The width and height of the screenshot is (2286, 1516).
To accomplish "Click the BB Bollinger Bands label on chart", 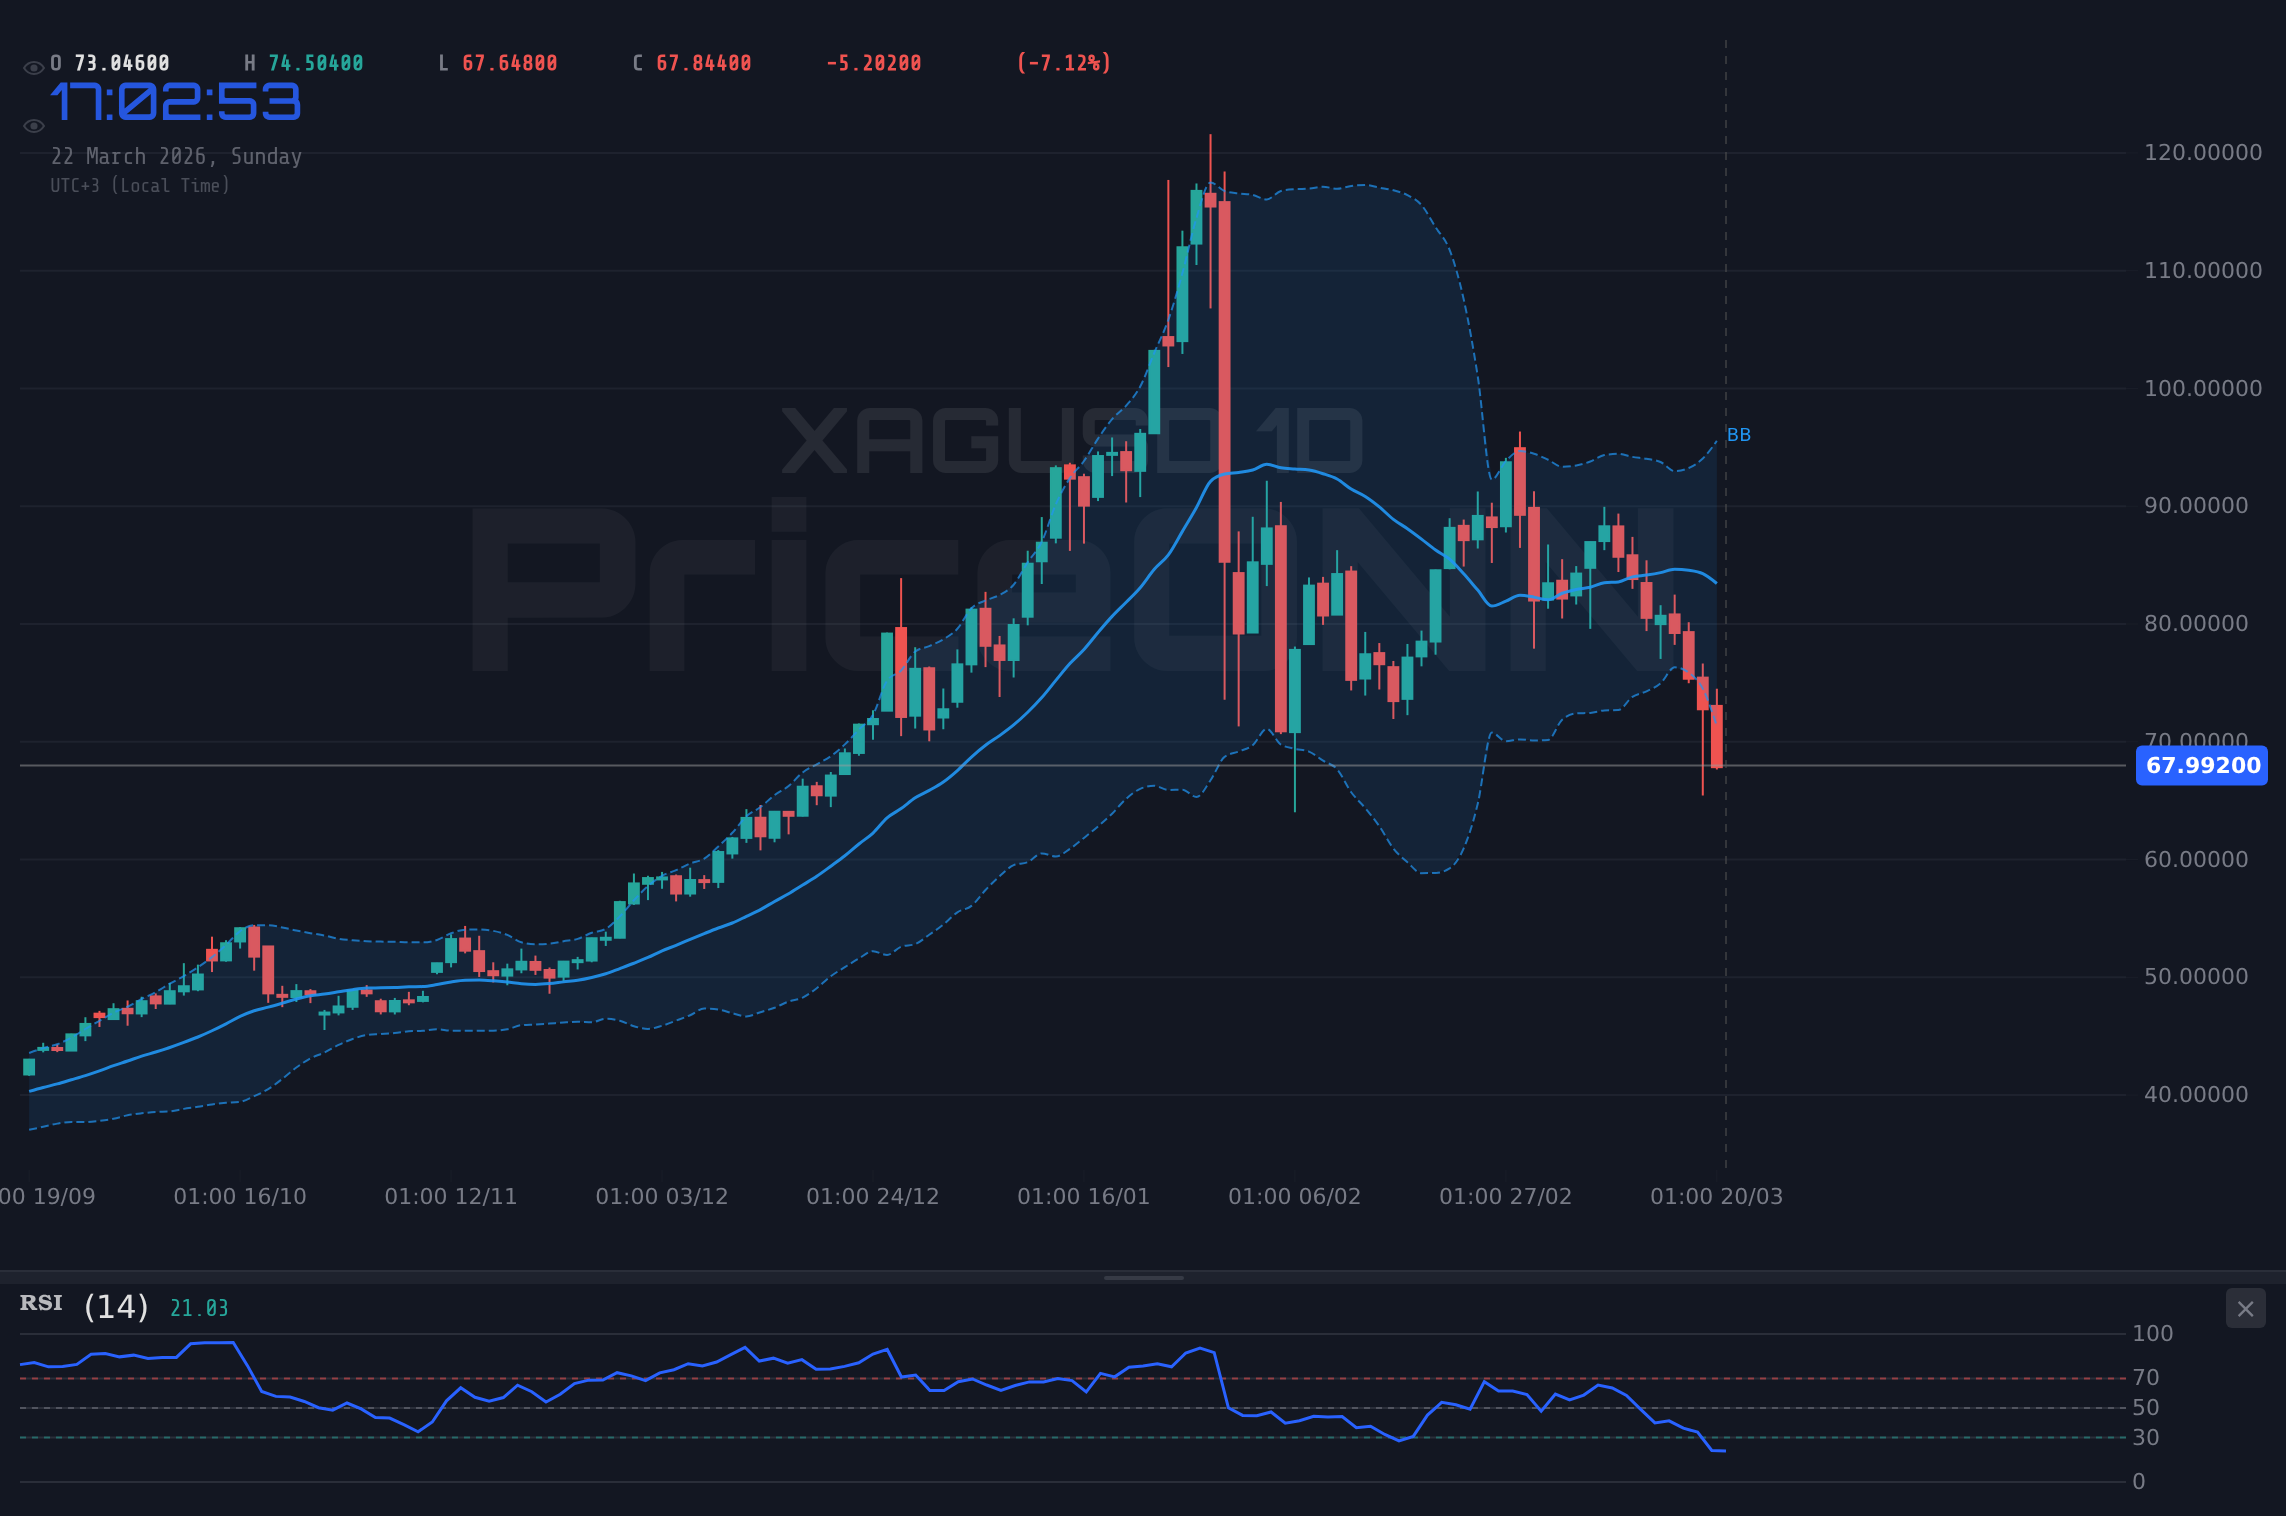I will click(x=1738, y=434).
